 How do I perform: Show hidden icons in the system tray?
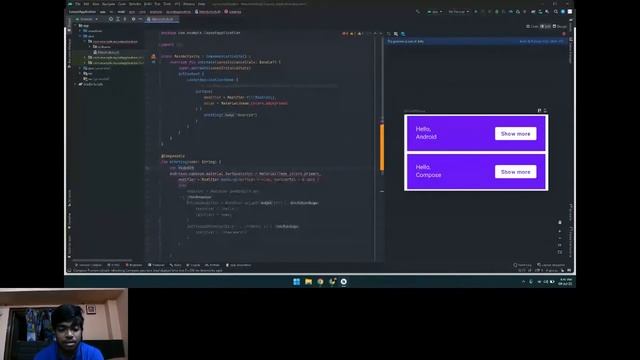tap(523, 282)
